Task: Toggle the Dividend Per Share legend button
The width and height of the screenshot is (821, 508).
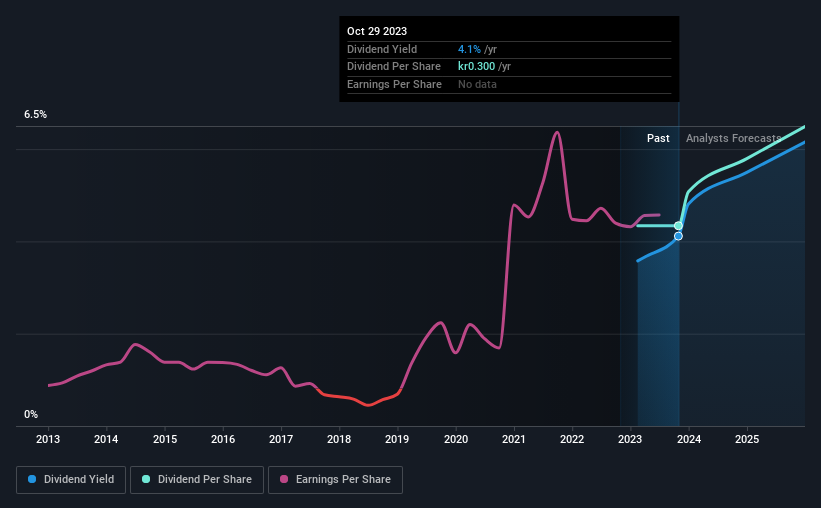Action: tap(197, 479)
